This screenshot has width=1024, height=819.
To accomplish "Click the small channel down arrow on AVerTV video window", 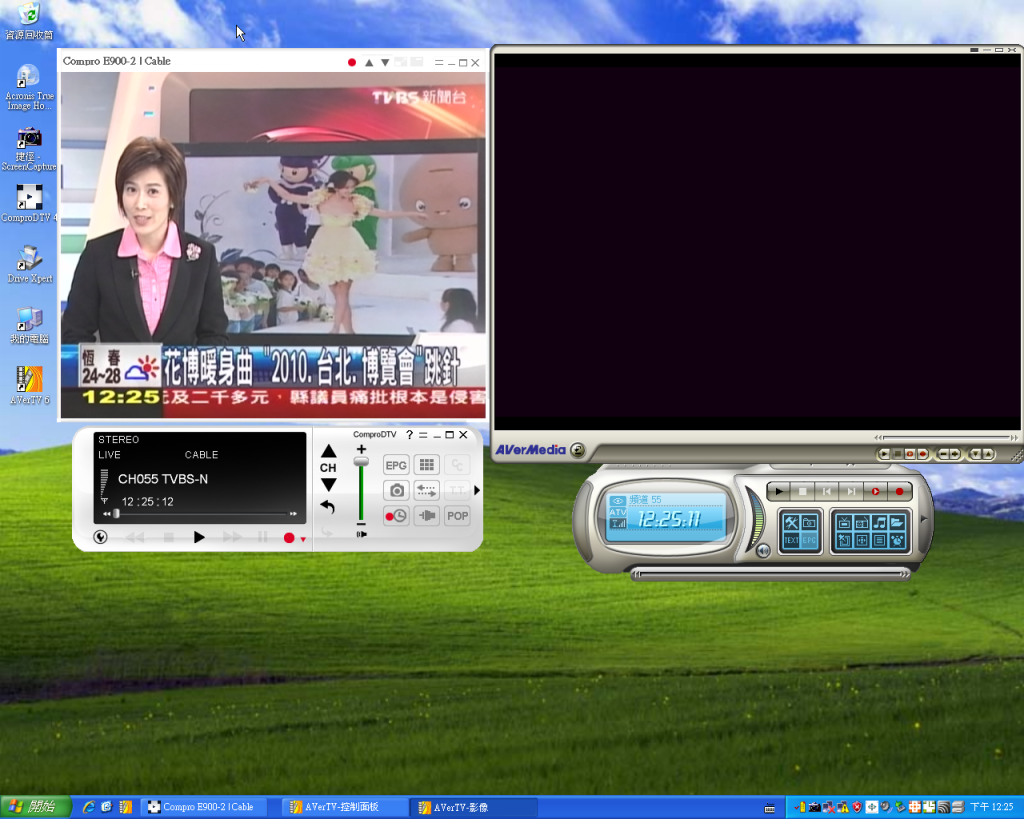I will pyautogui.click(x=975, y=454).
